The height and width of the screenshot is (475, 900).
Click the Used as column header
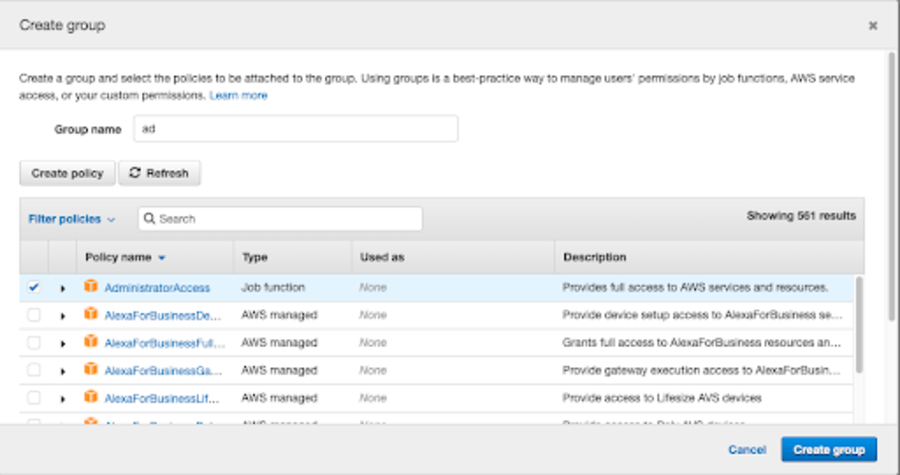[382, 257]
